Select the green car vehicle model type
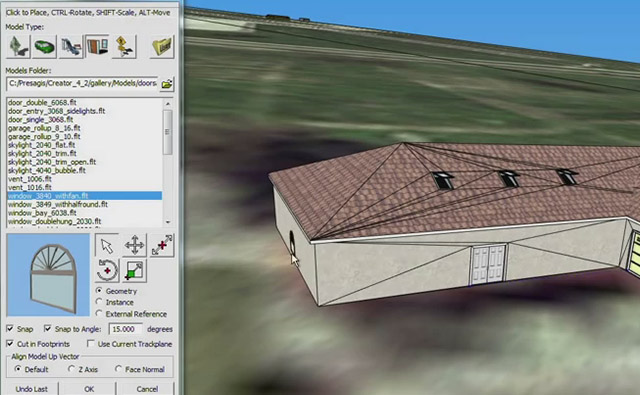 pos(44,47)
